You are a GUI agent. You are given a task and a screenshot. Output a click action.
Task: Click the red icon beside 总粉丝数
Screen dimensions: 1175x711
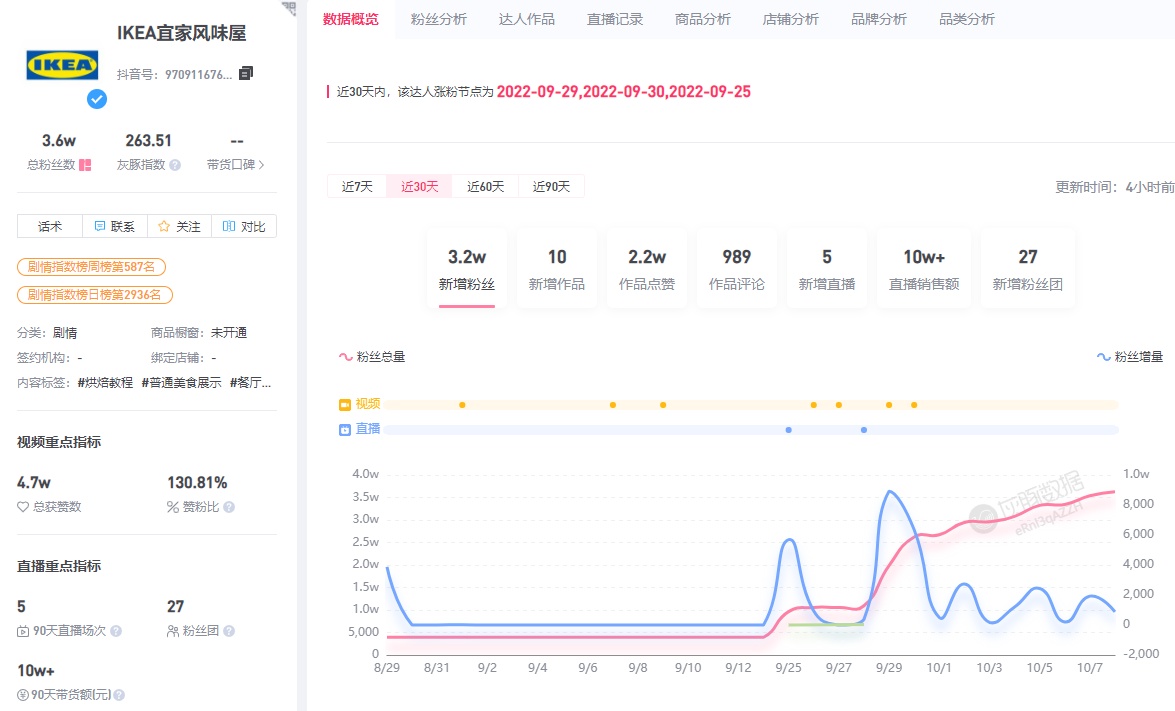coord(85,165)
